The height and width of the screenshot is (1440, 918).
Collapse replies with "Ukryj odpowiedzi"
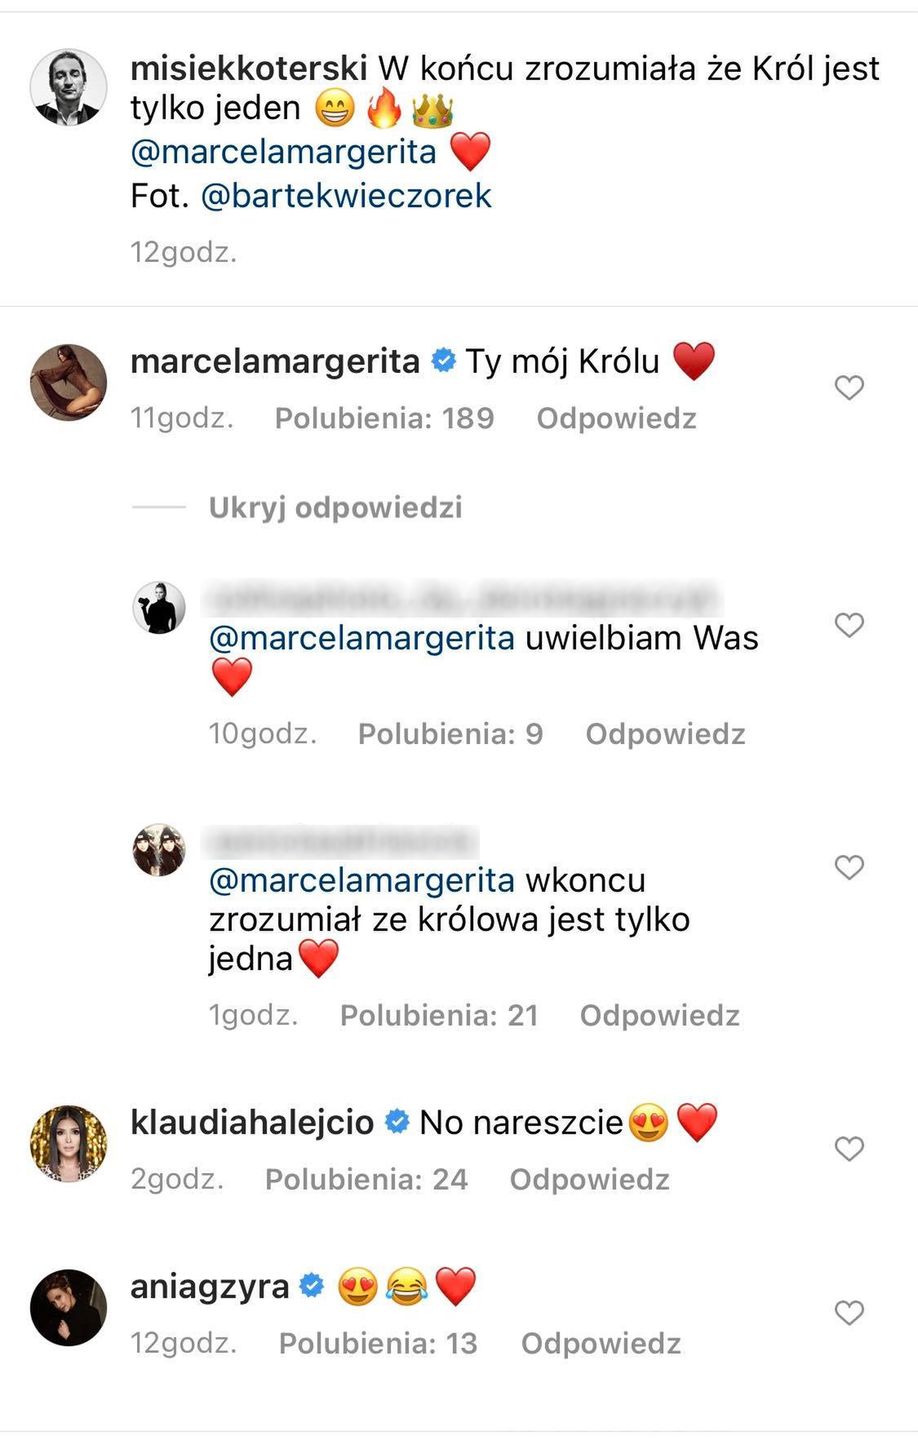(x=335, y=508)
